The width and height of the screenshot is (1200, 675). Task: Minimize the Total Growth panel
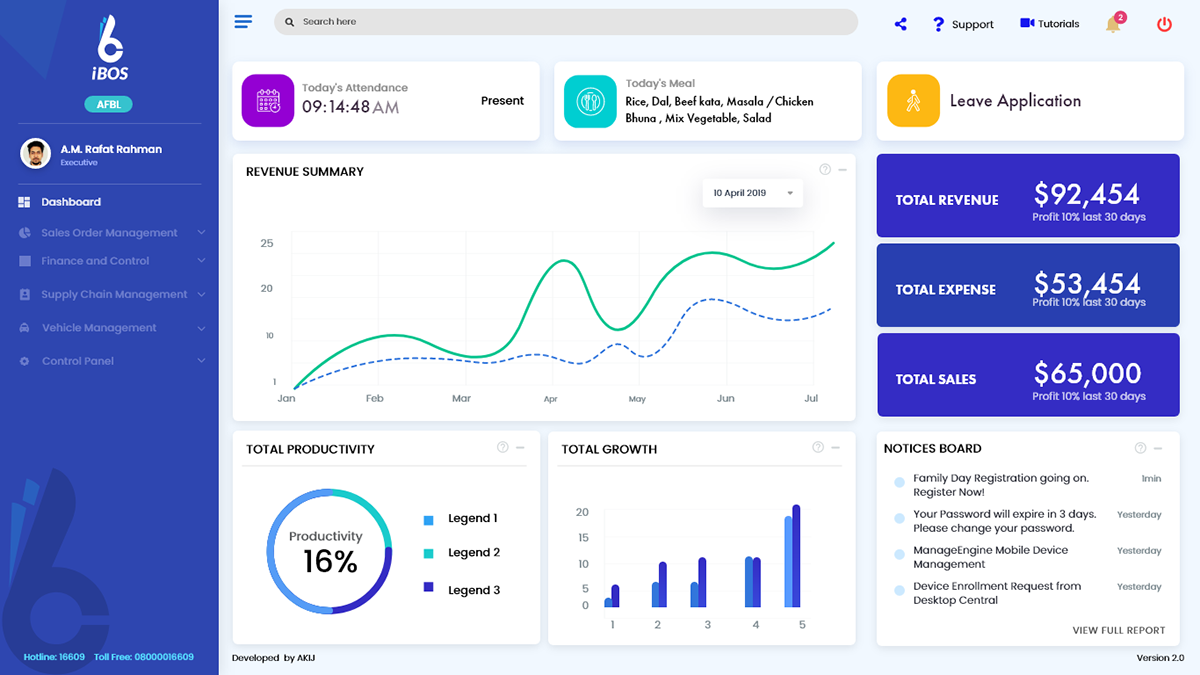point(836,448)
